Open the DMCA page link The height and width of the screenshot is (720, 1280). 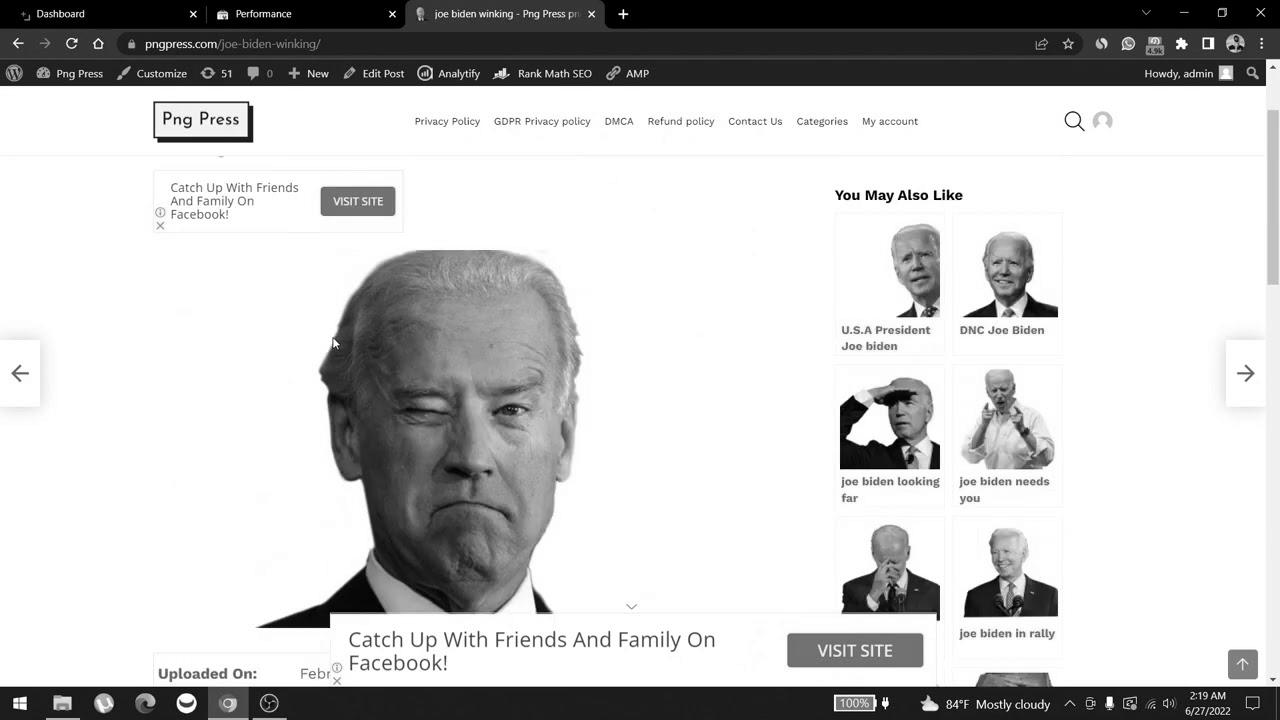tap(618, 121)
